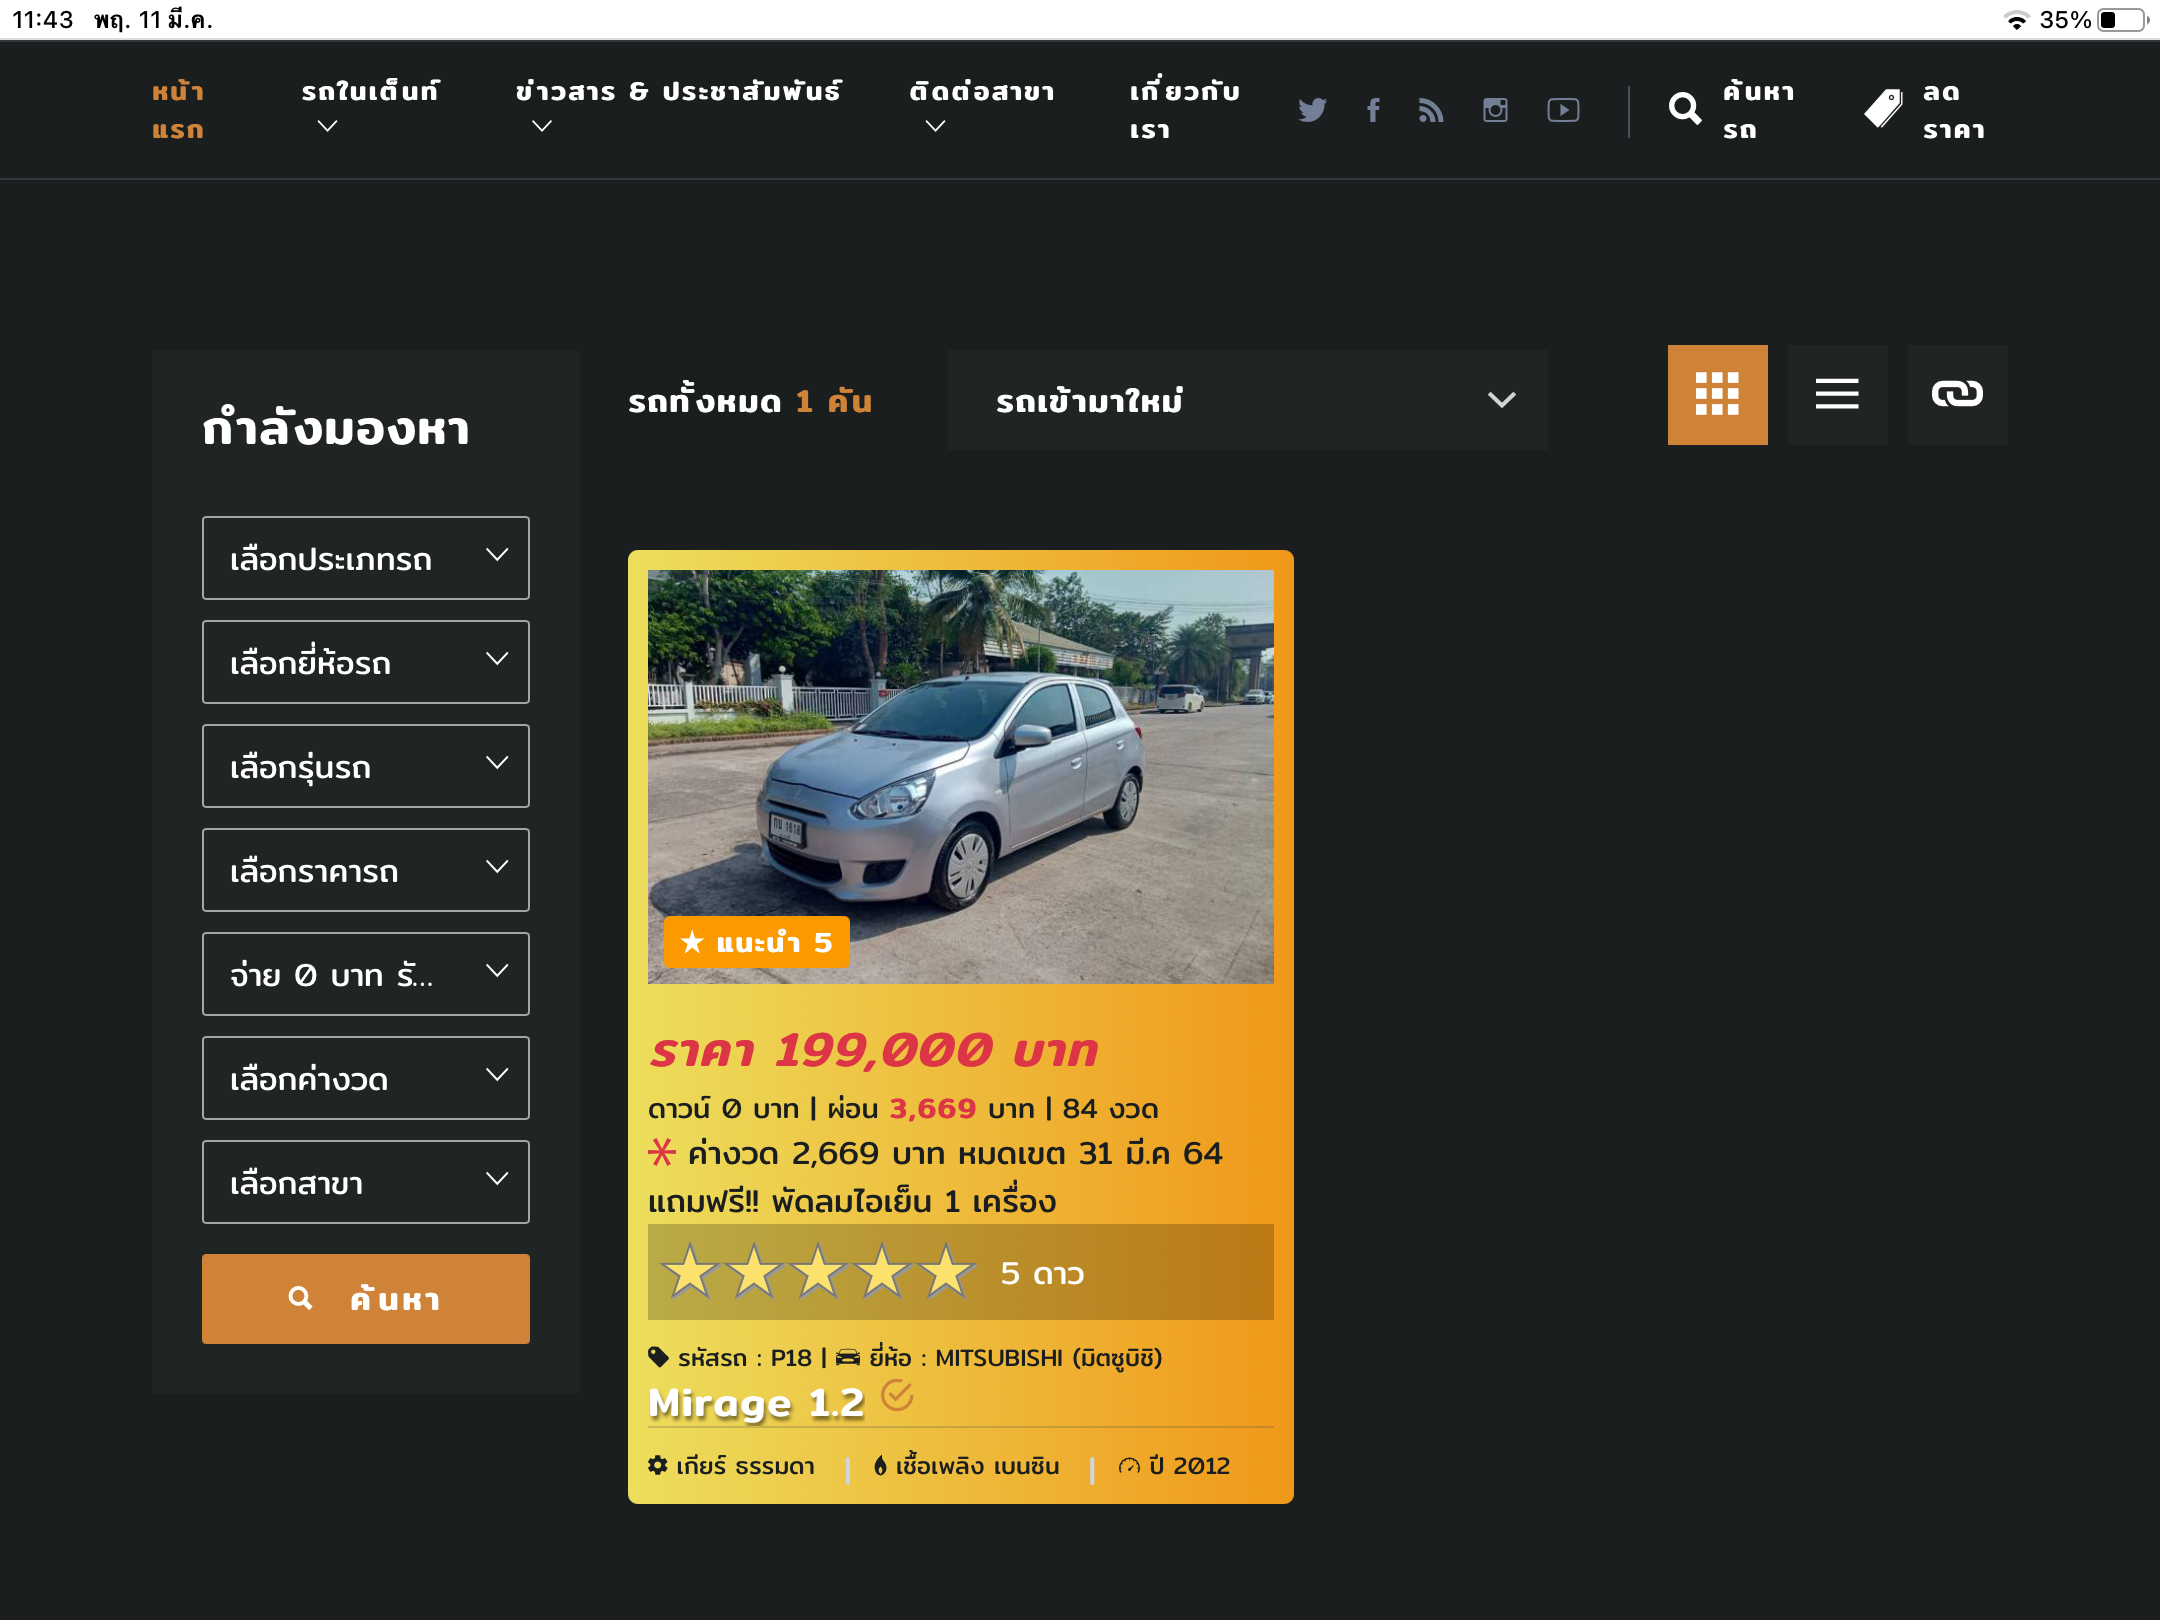Switch to grid view layout
This screenshot has height=1620, width=2160.
click(x=1717, y=394)
